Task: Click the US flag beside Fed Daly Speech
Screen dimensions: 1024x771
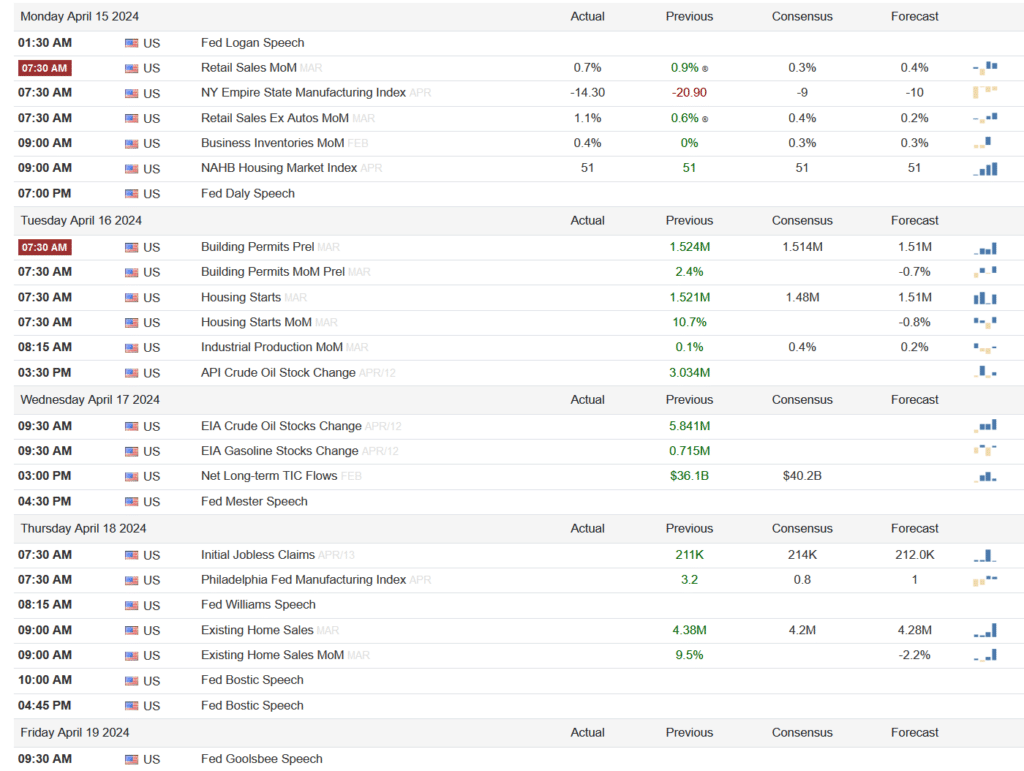Action: pos(132,194)
